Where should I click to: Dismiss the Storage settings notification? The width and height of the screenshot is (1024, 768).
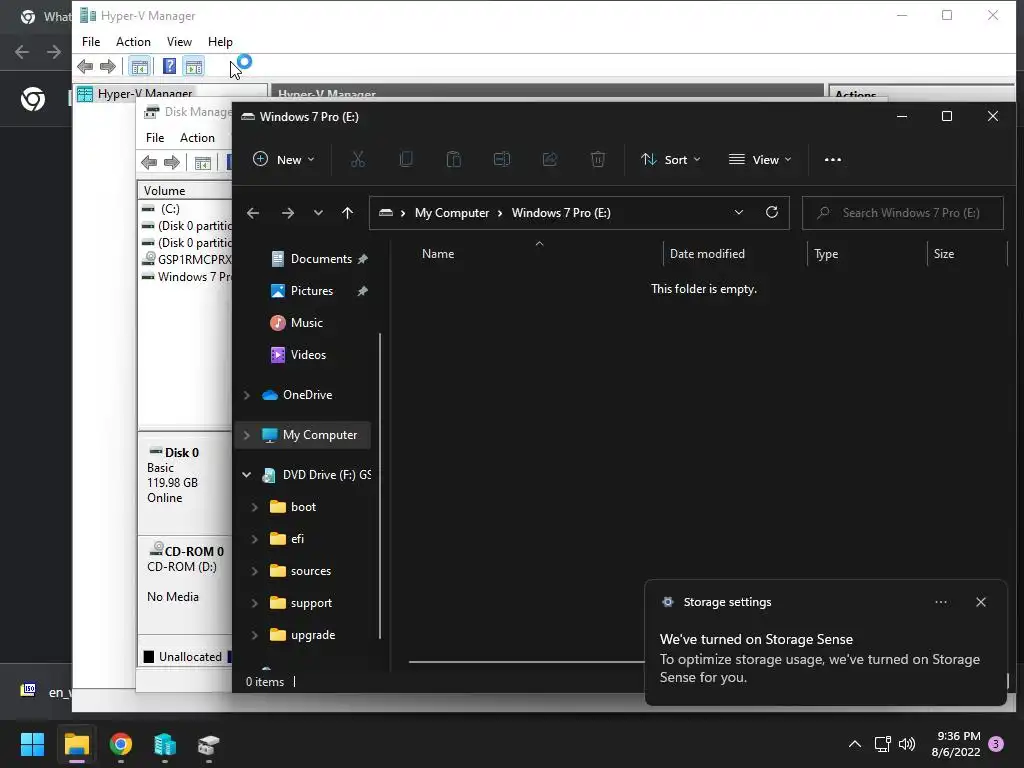click(981, 602)
